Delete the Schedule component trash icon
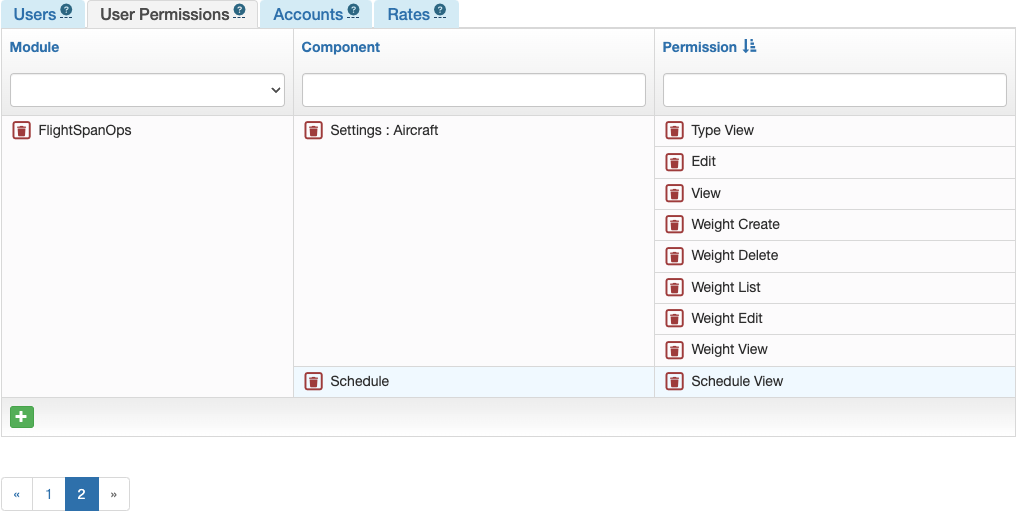Image resolution: width=1020 pixels, height=514 pixels. pyautogui.click(x=314, y=381)
